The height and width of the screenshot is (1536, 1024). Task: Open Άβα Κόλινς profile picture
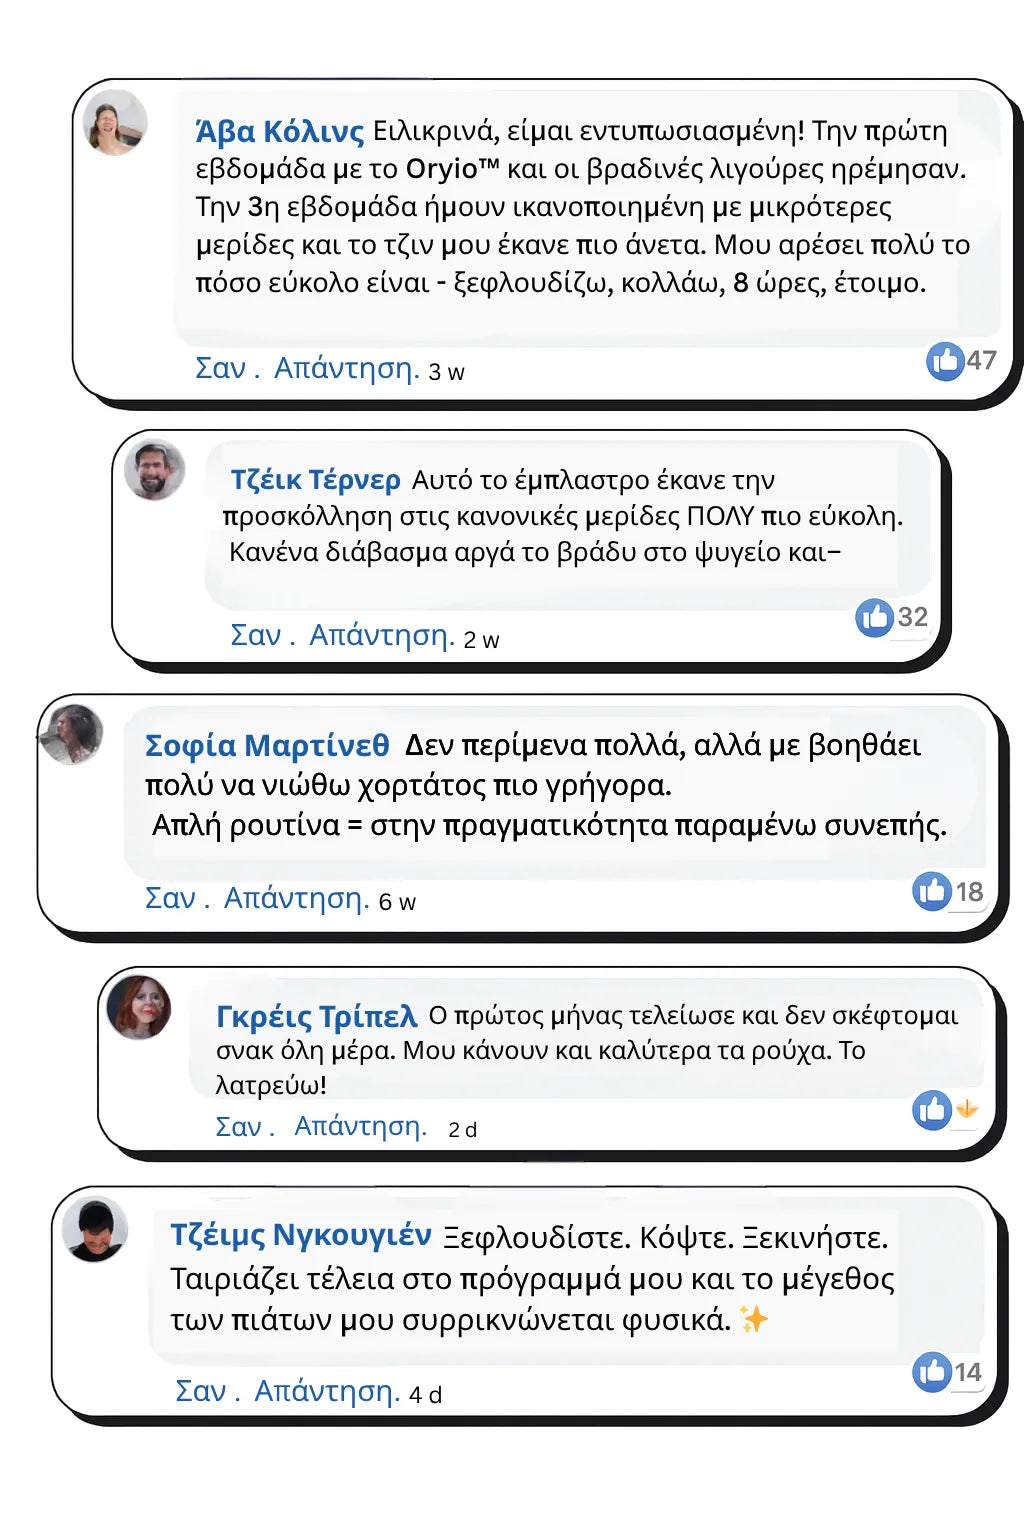115,123
